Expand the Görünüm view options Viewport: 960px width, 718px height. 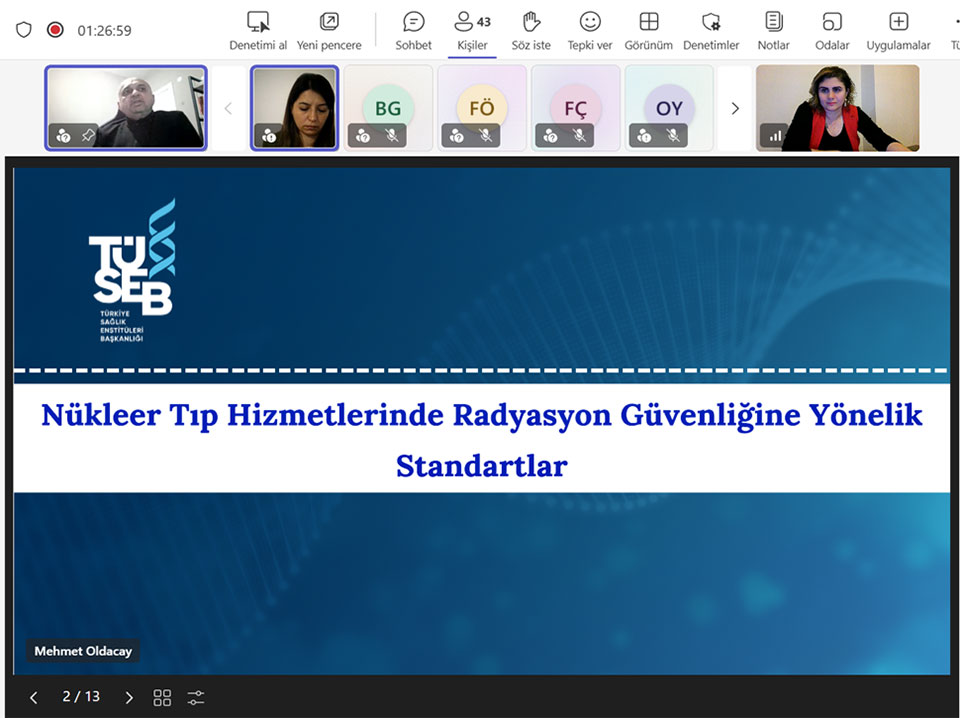click(x=648, y=23)
